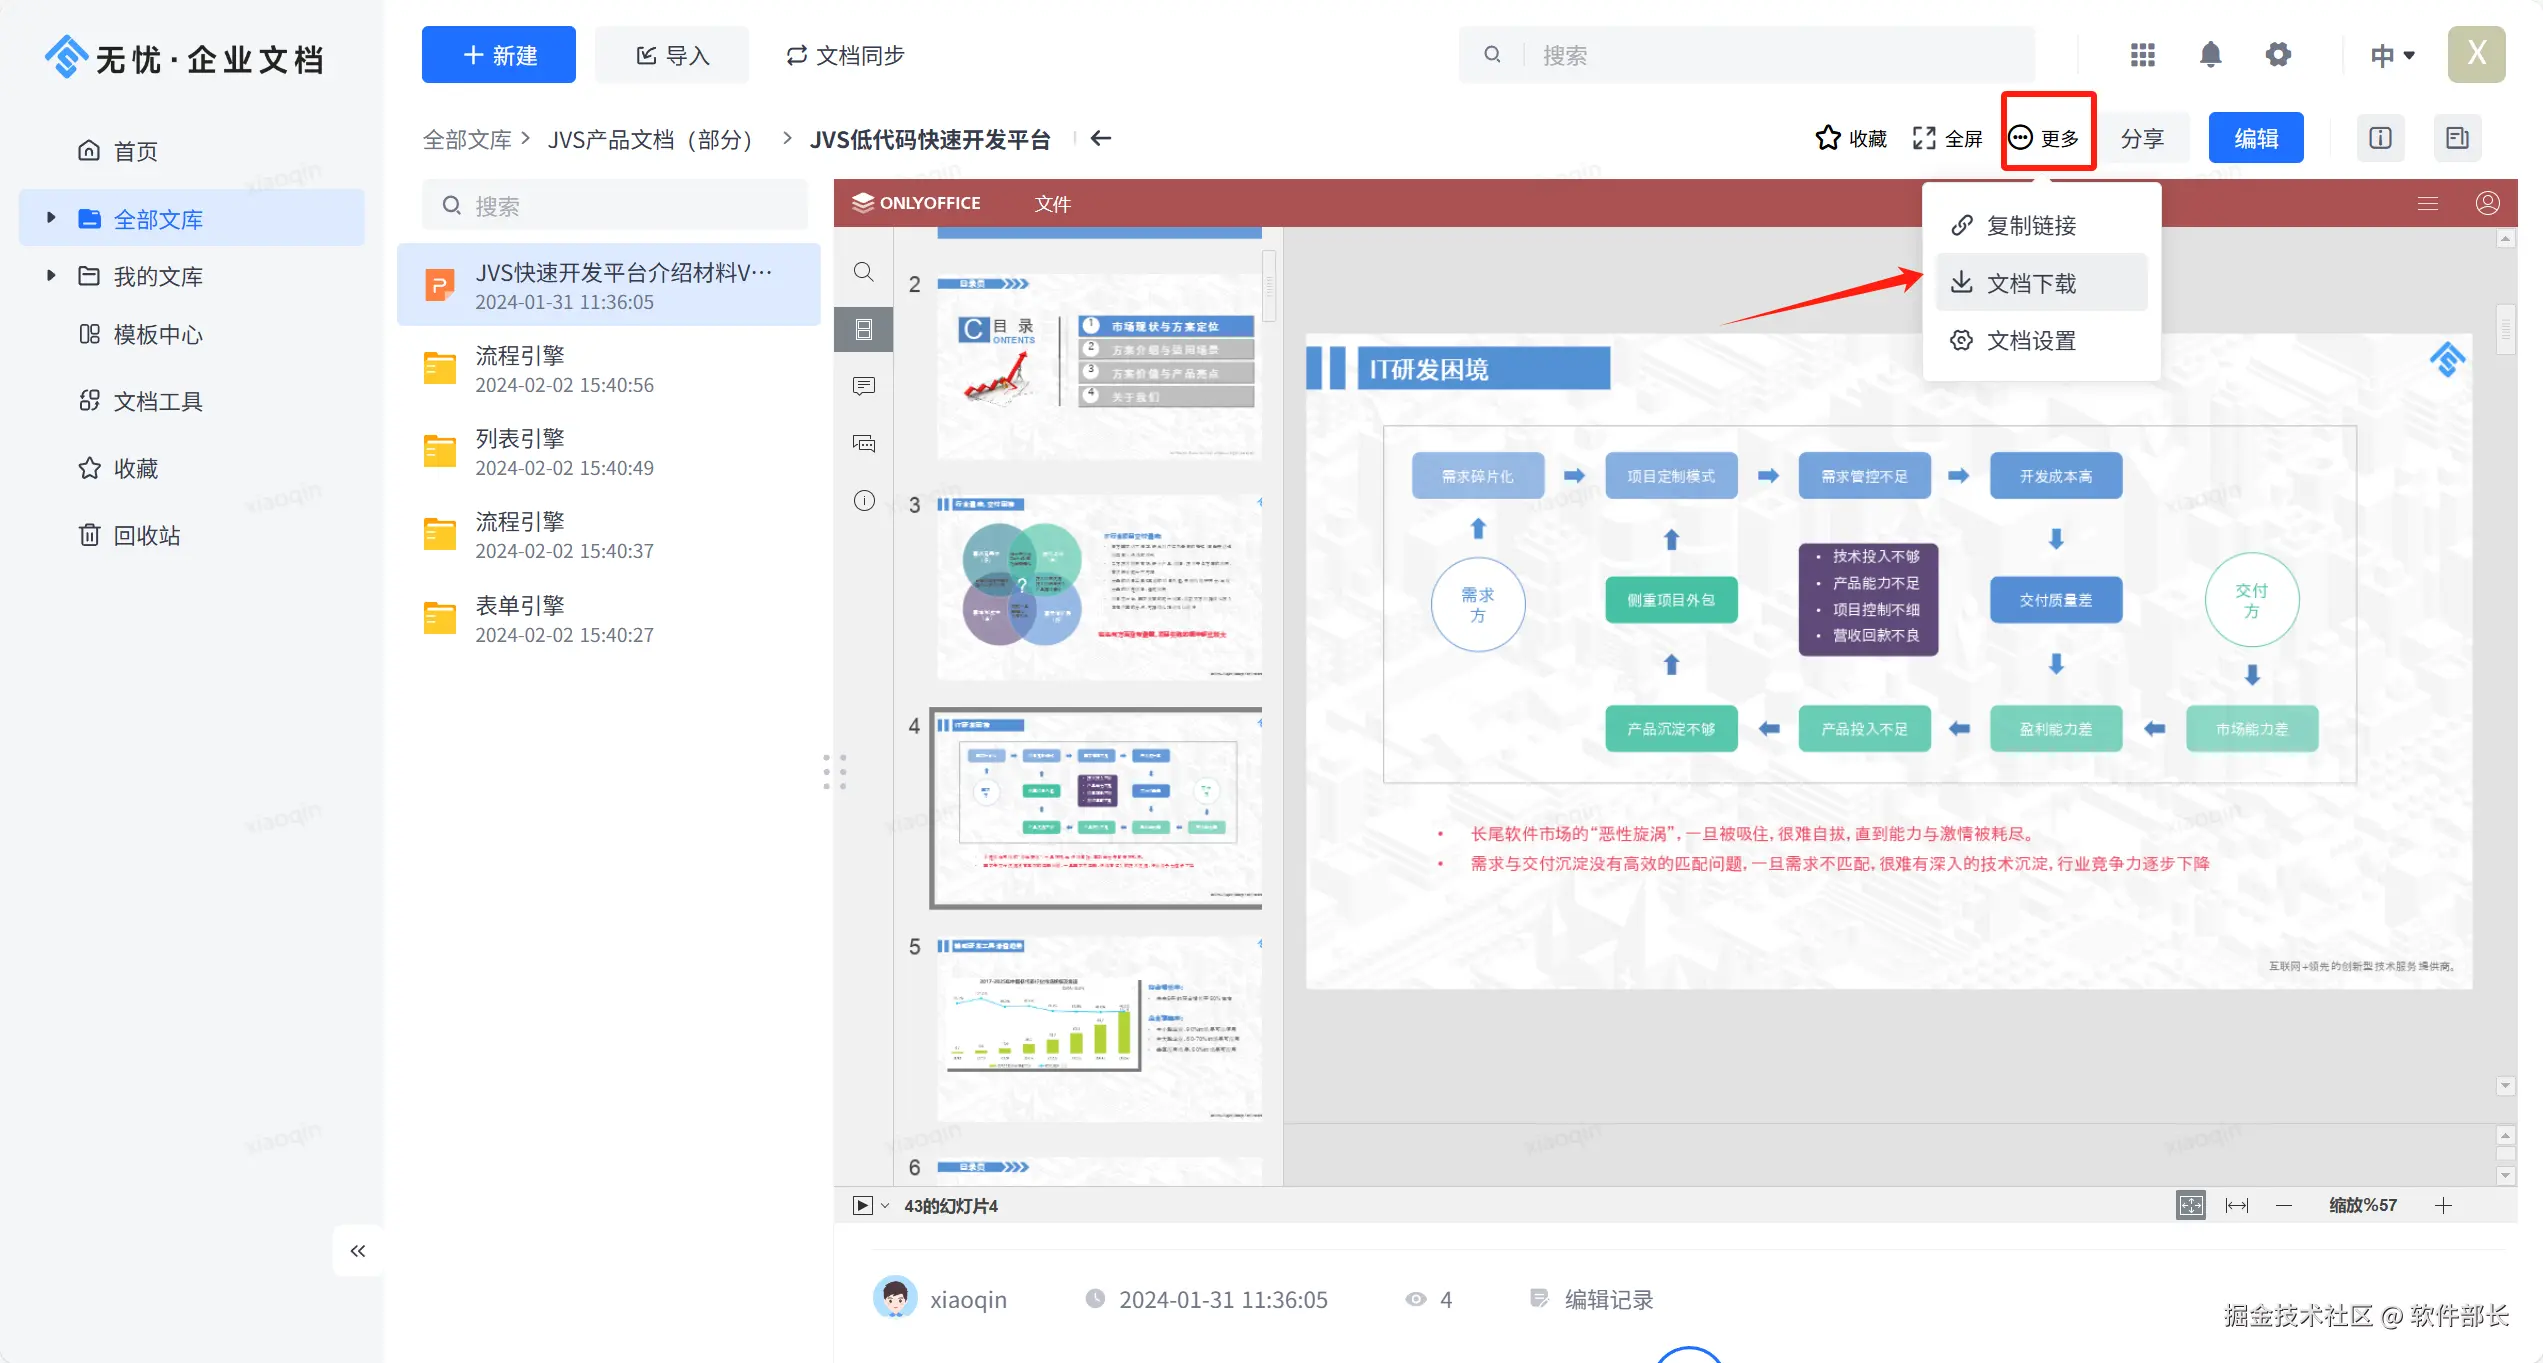
Task: Click the fit to width icon
Action: [2237, 1205]
